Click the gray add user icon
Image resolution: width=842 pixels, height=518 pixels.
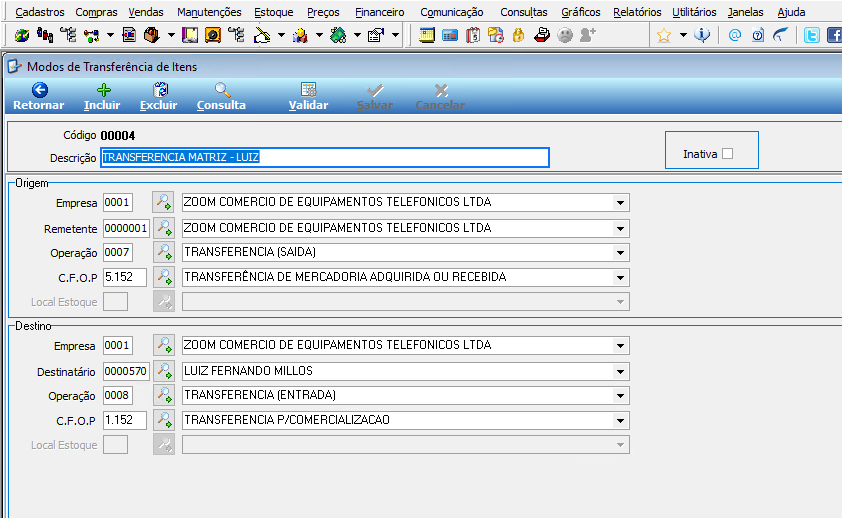point(588,35)
